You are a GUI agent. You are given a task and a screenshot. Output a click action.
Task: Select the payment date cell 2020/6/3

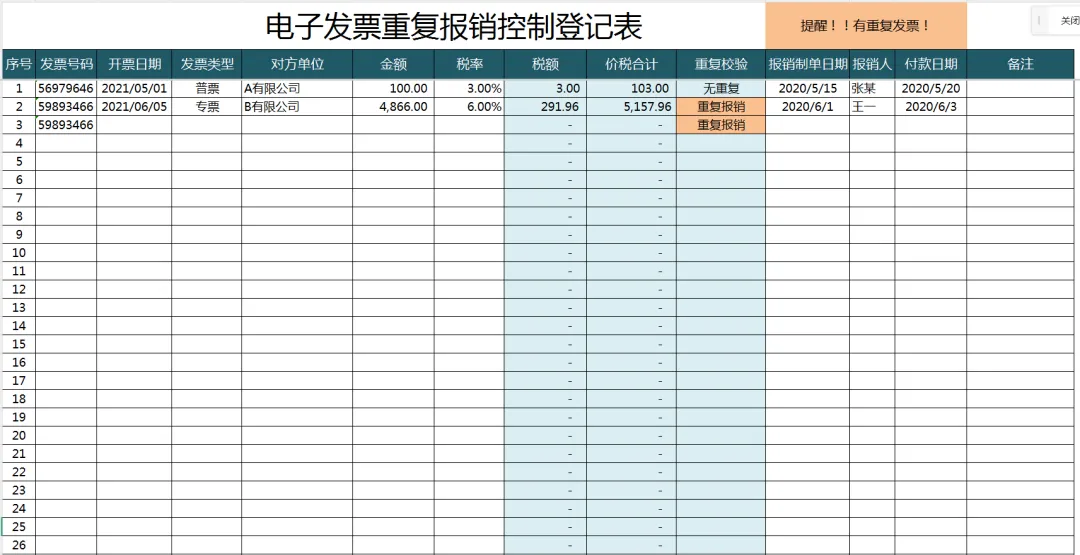931,107
